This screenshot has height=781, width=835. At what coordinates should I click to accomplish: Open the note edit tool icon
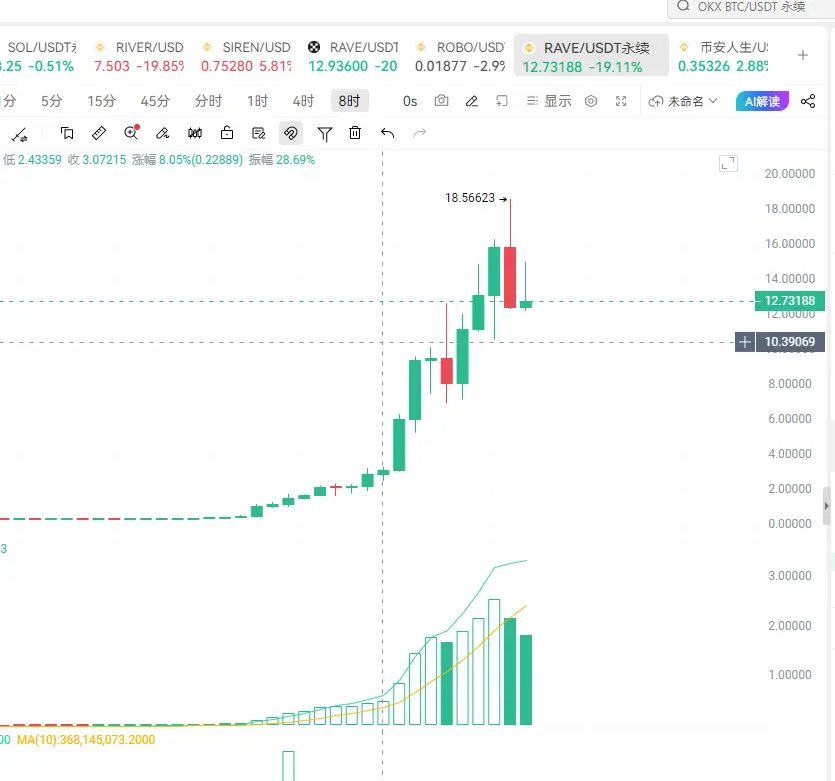[259, 133]
